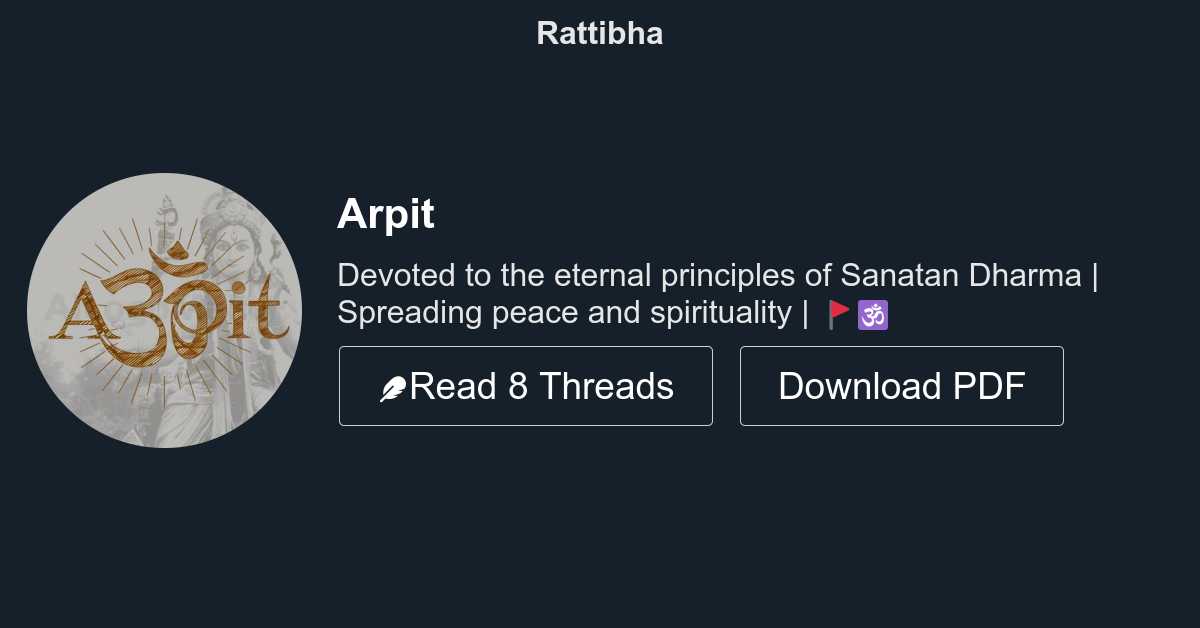Click the feather icon beside Read 8 Threads
Viewport: 1200px width, 628px height.
[x=393, y=389]
